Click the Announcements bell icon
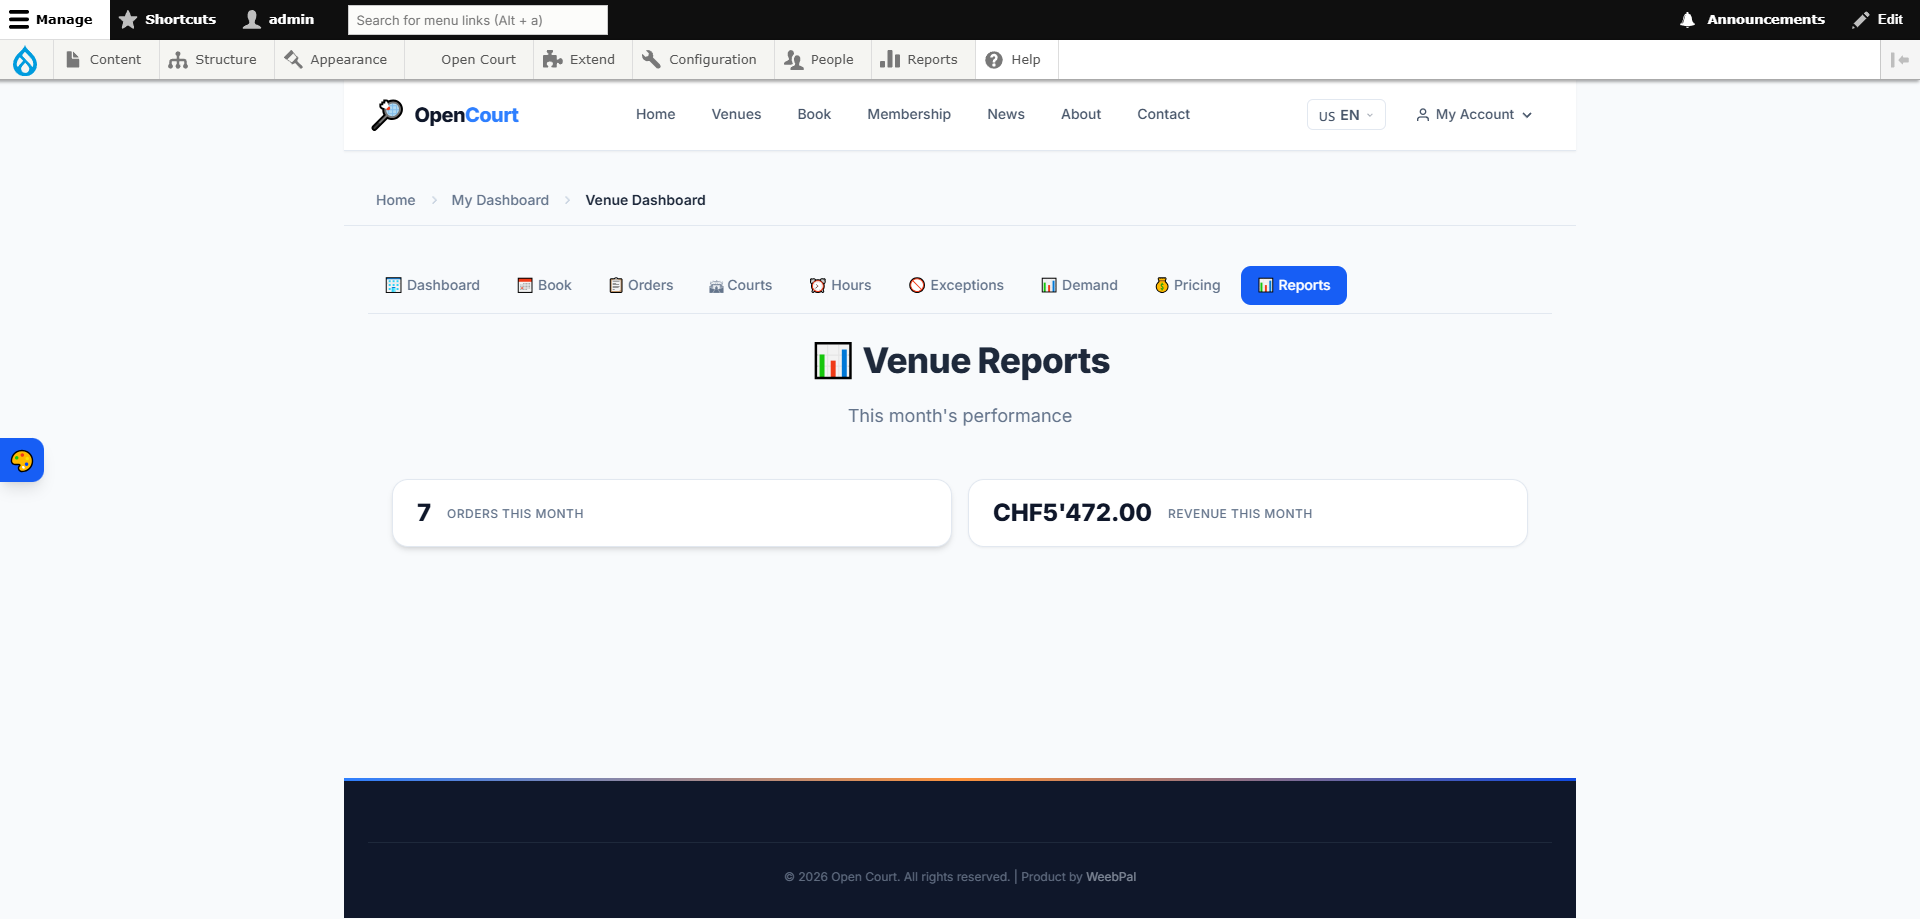 pyautogui.click(x=1687, y=20)
